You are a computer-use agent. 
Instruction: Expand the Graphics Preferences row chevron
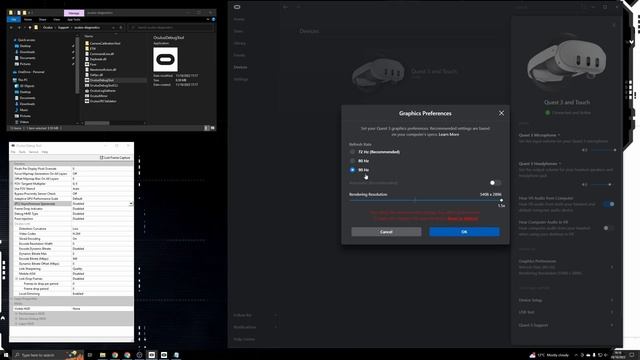coord(611,267)
